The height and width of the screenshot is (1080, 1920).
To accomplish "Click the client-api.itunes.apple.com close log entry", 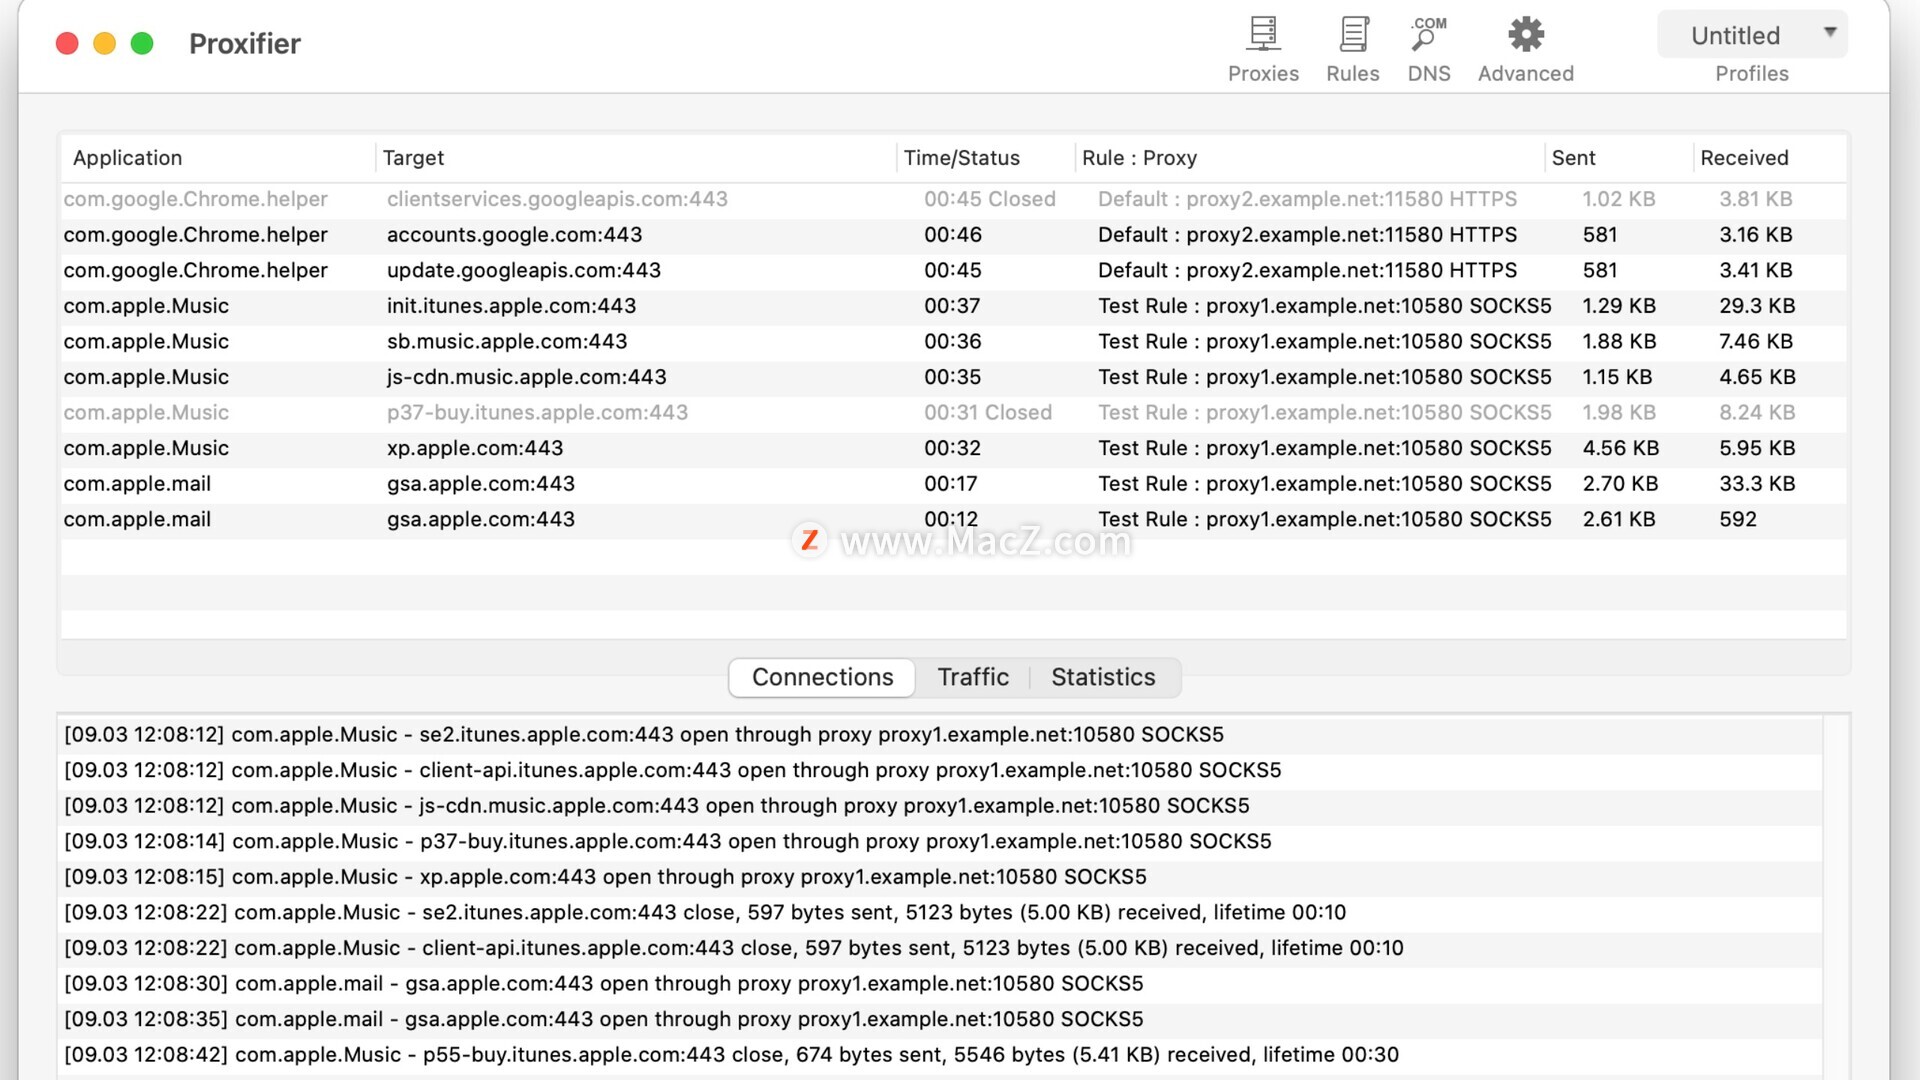I will pyautogui.click(x=941, y=948).
